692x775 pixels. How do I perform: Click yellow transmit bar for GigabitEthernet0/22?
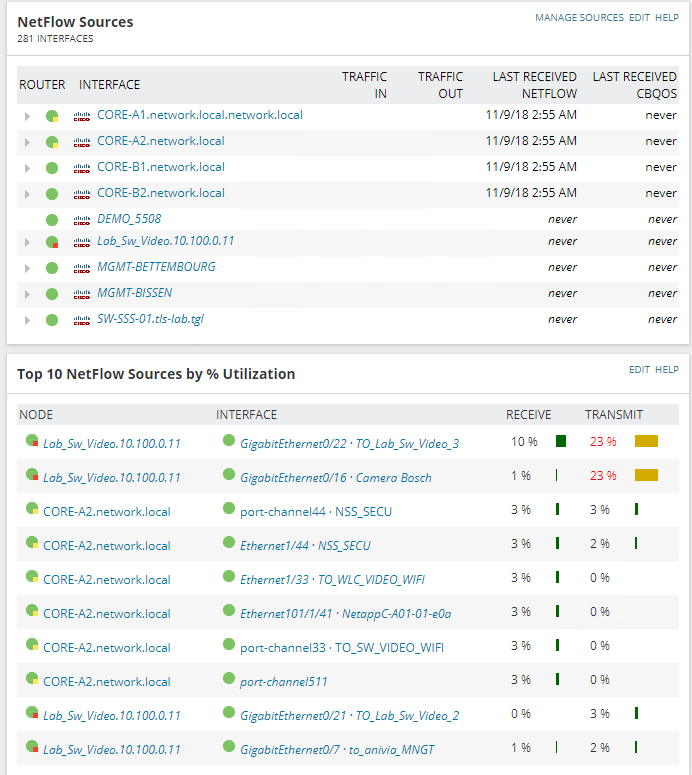pos(646,441)
